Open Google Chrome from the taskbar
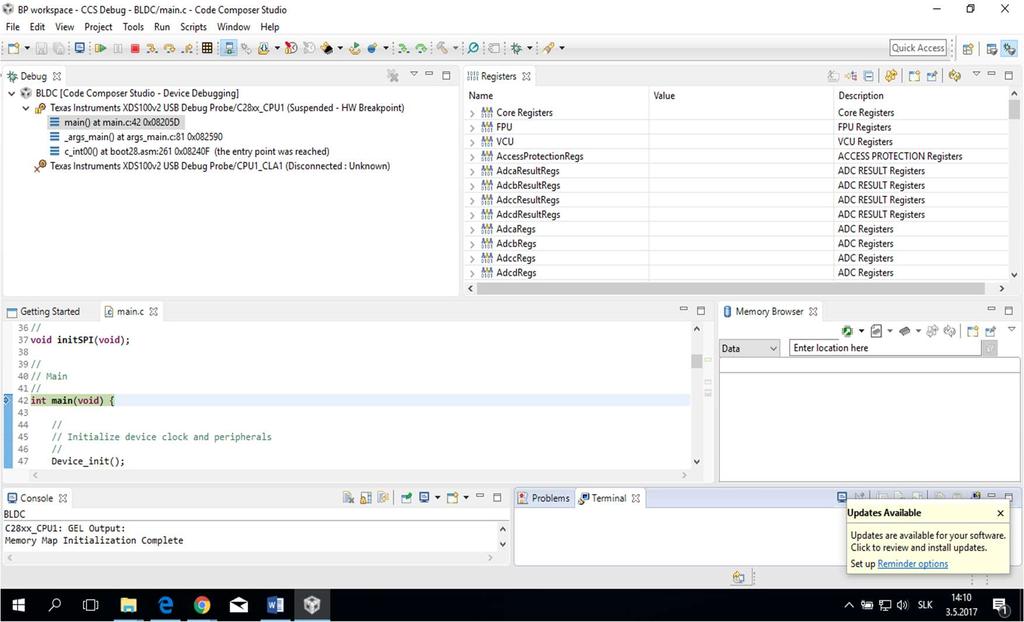The image size is (1024, 622). coord(202,605)
